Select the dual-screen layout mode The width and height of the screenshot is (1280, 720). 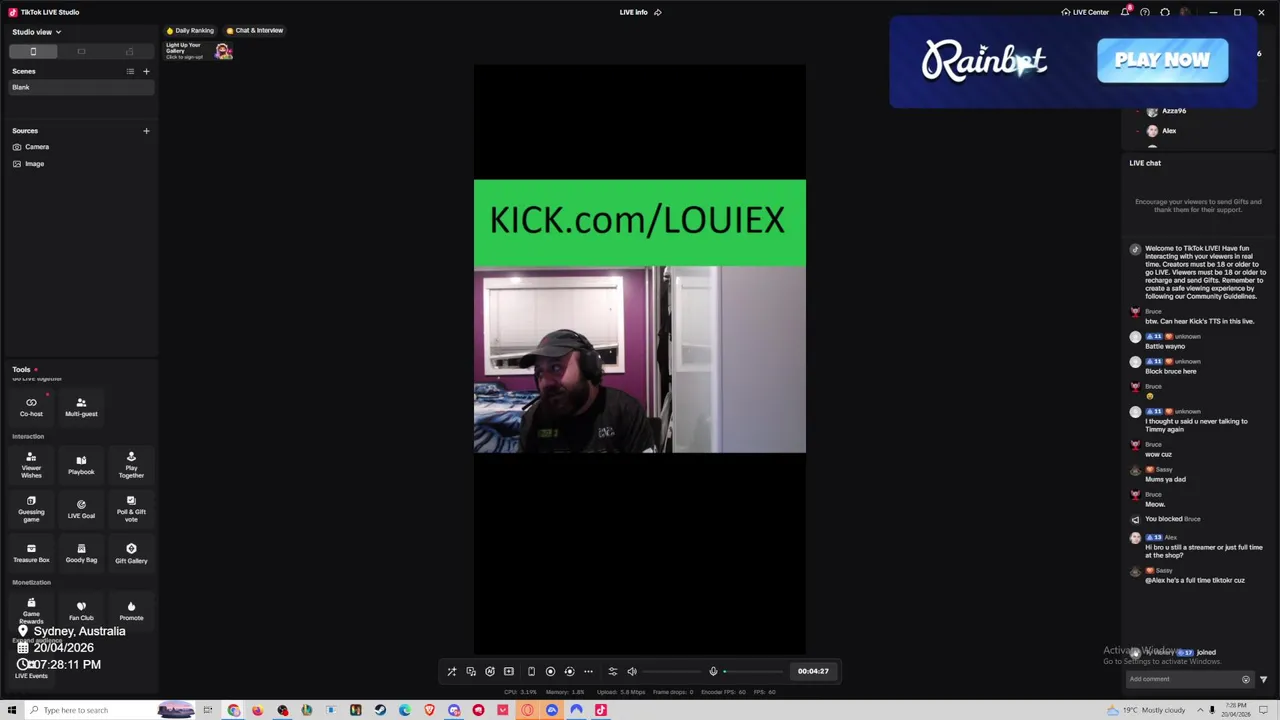click(129, 51)
